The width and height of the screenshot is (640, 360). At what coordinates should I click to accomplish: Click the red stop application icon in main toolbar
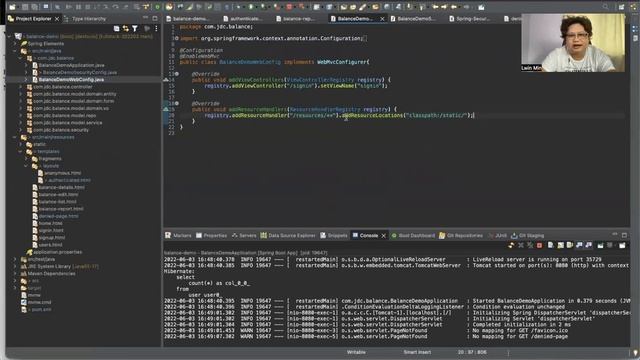coord(289,7)
